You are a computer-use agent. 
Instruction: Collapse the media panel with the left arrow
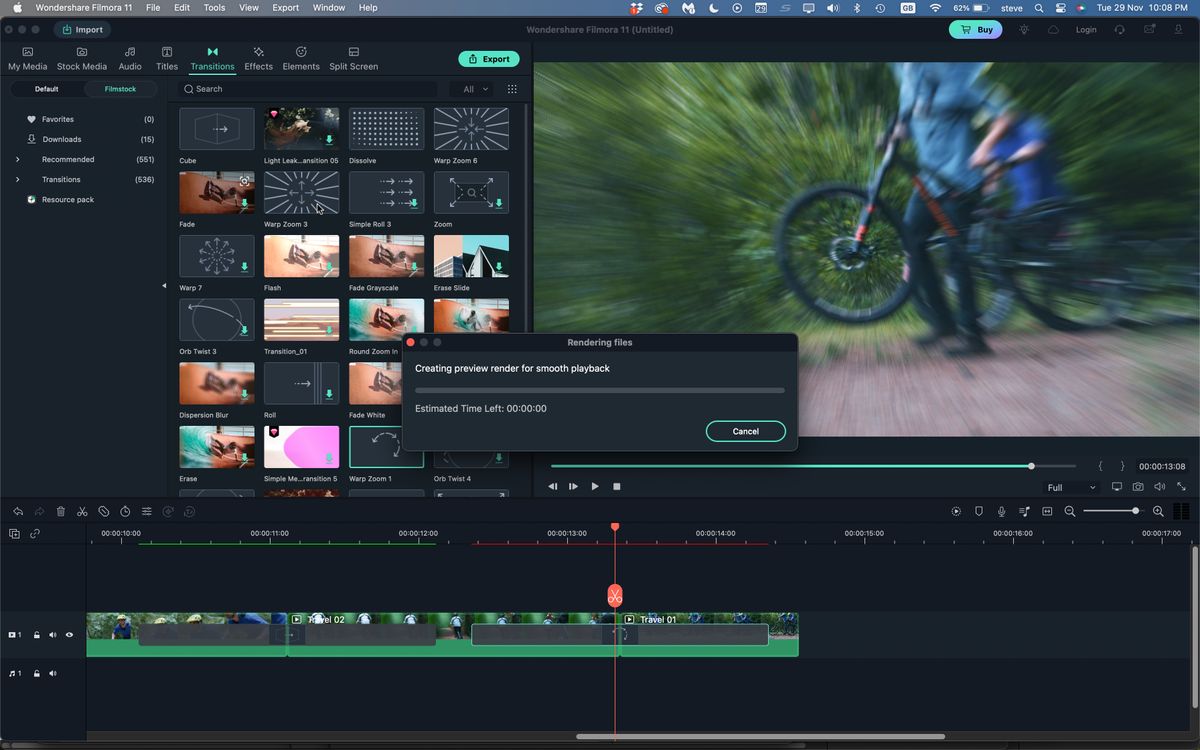(164, 286)
